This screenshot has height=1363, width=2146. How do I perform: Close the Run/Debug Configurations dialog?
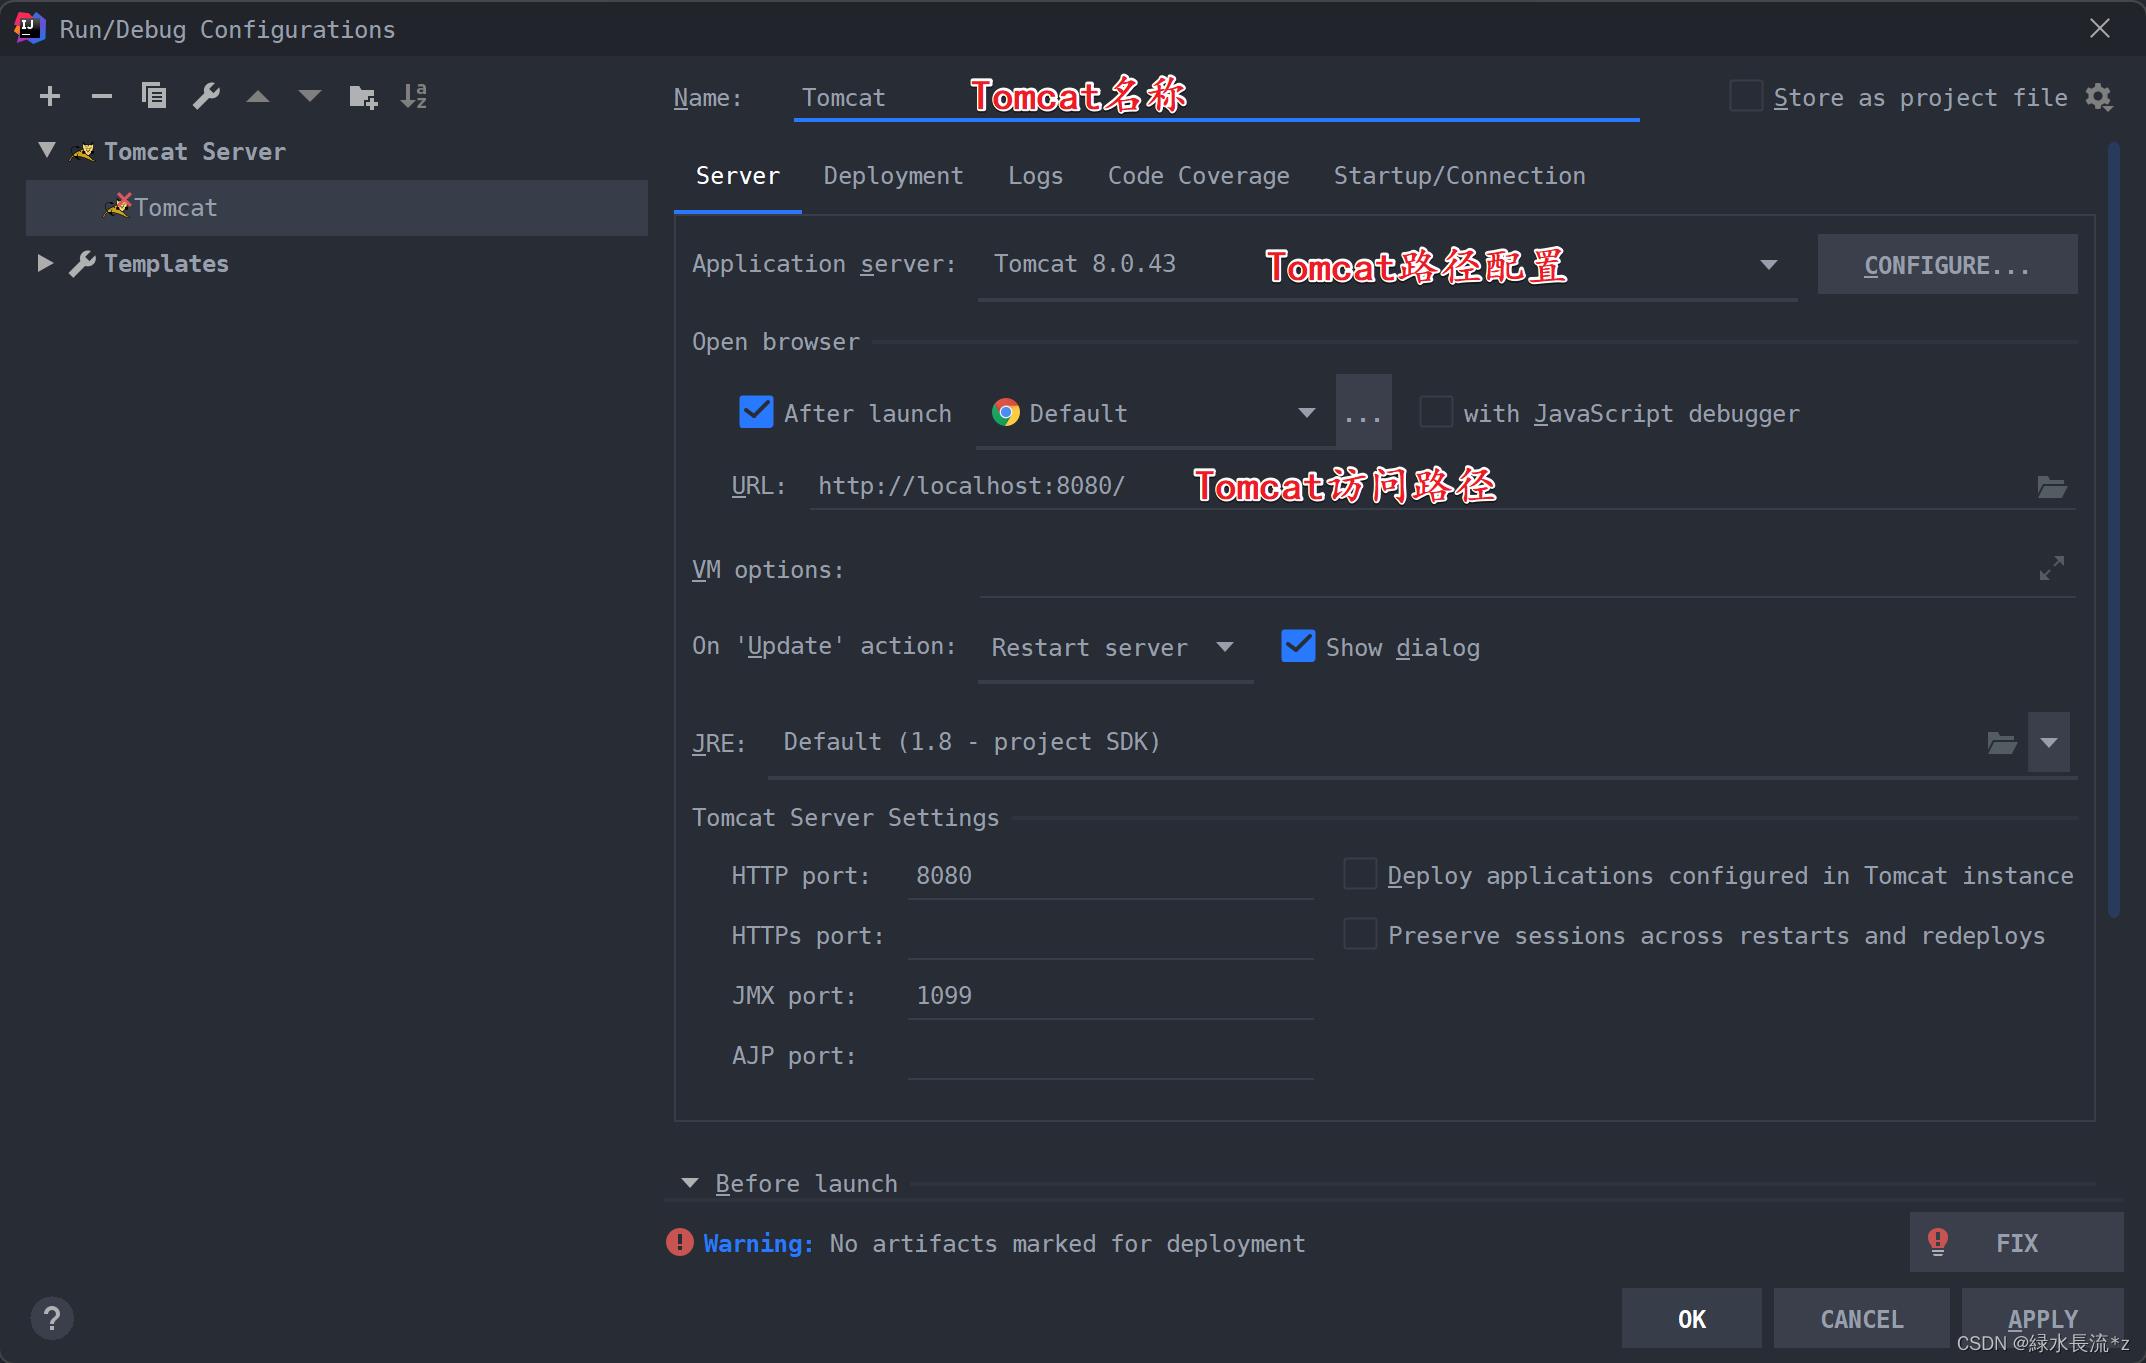pos(2100,28)
